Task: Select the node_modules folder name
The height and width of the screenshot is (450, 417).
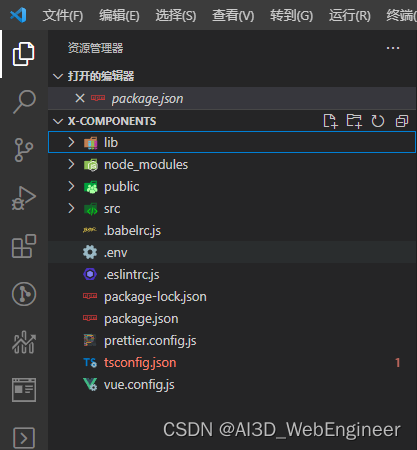Action: [146, 165]
